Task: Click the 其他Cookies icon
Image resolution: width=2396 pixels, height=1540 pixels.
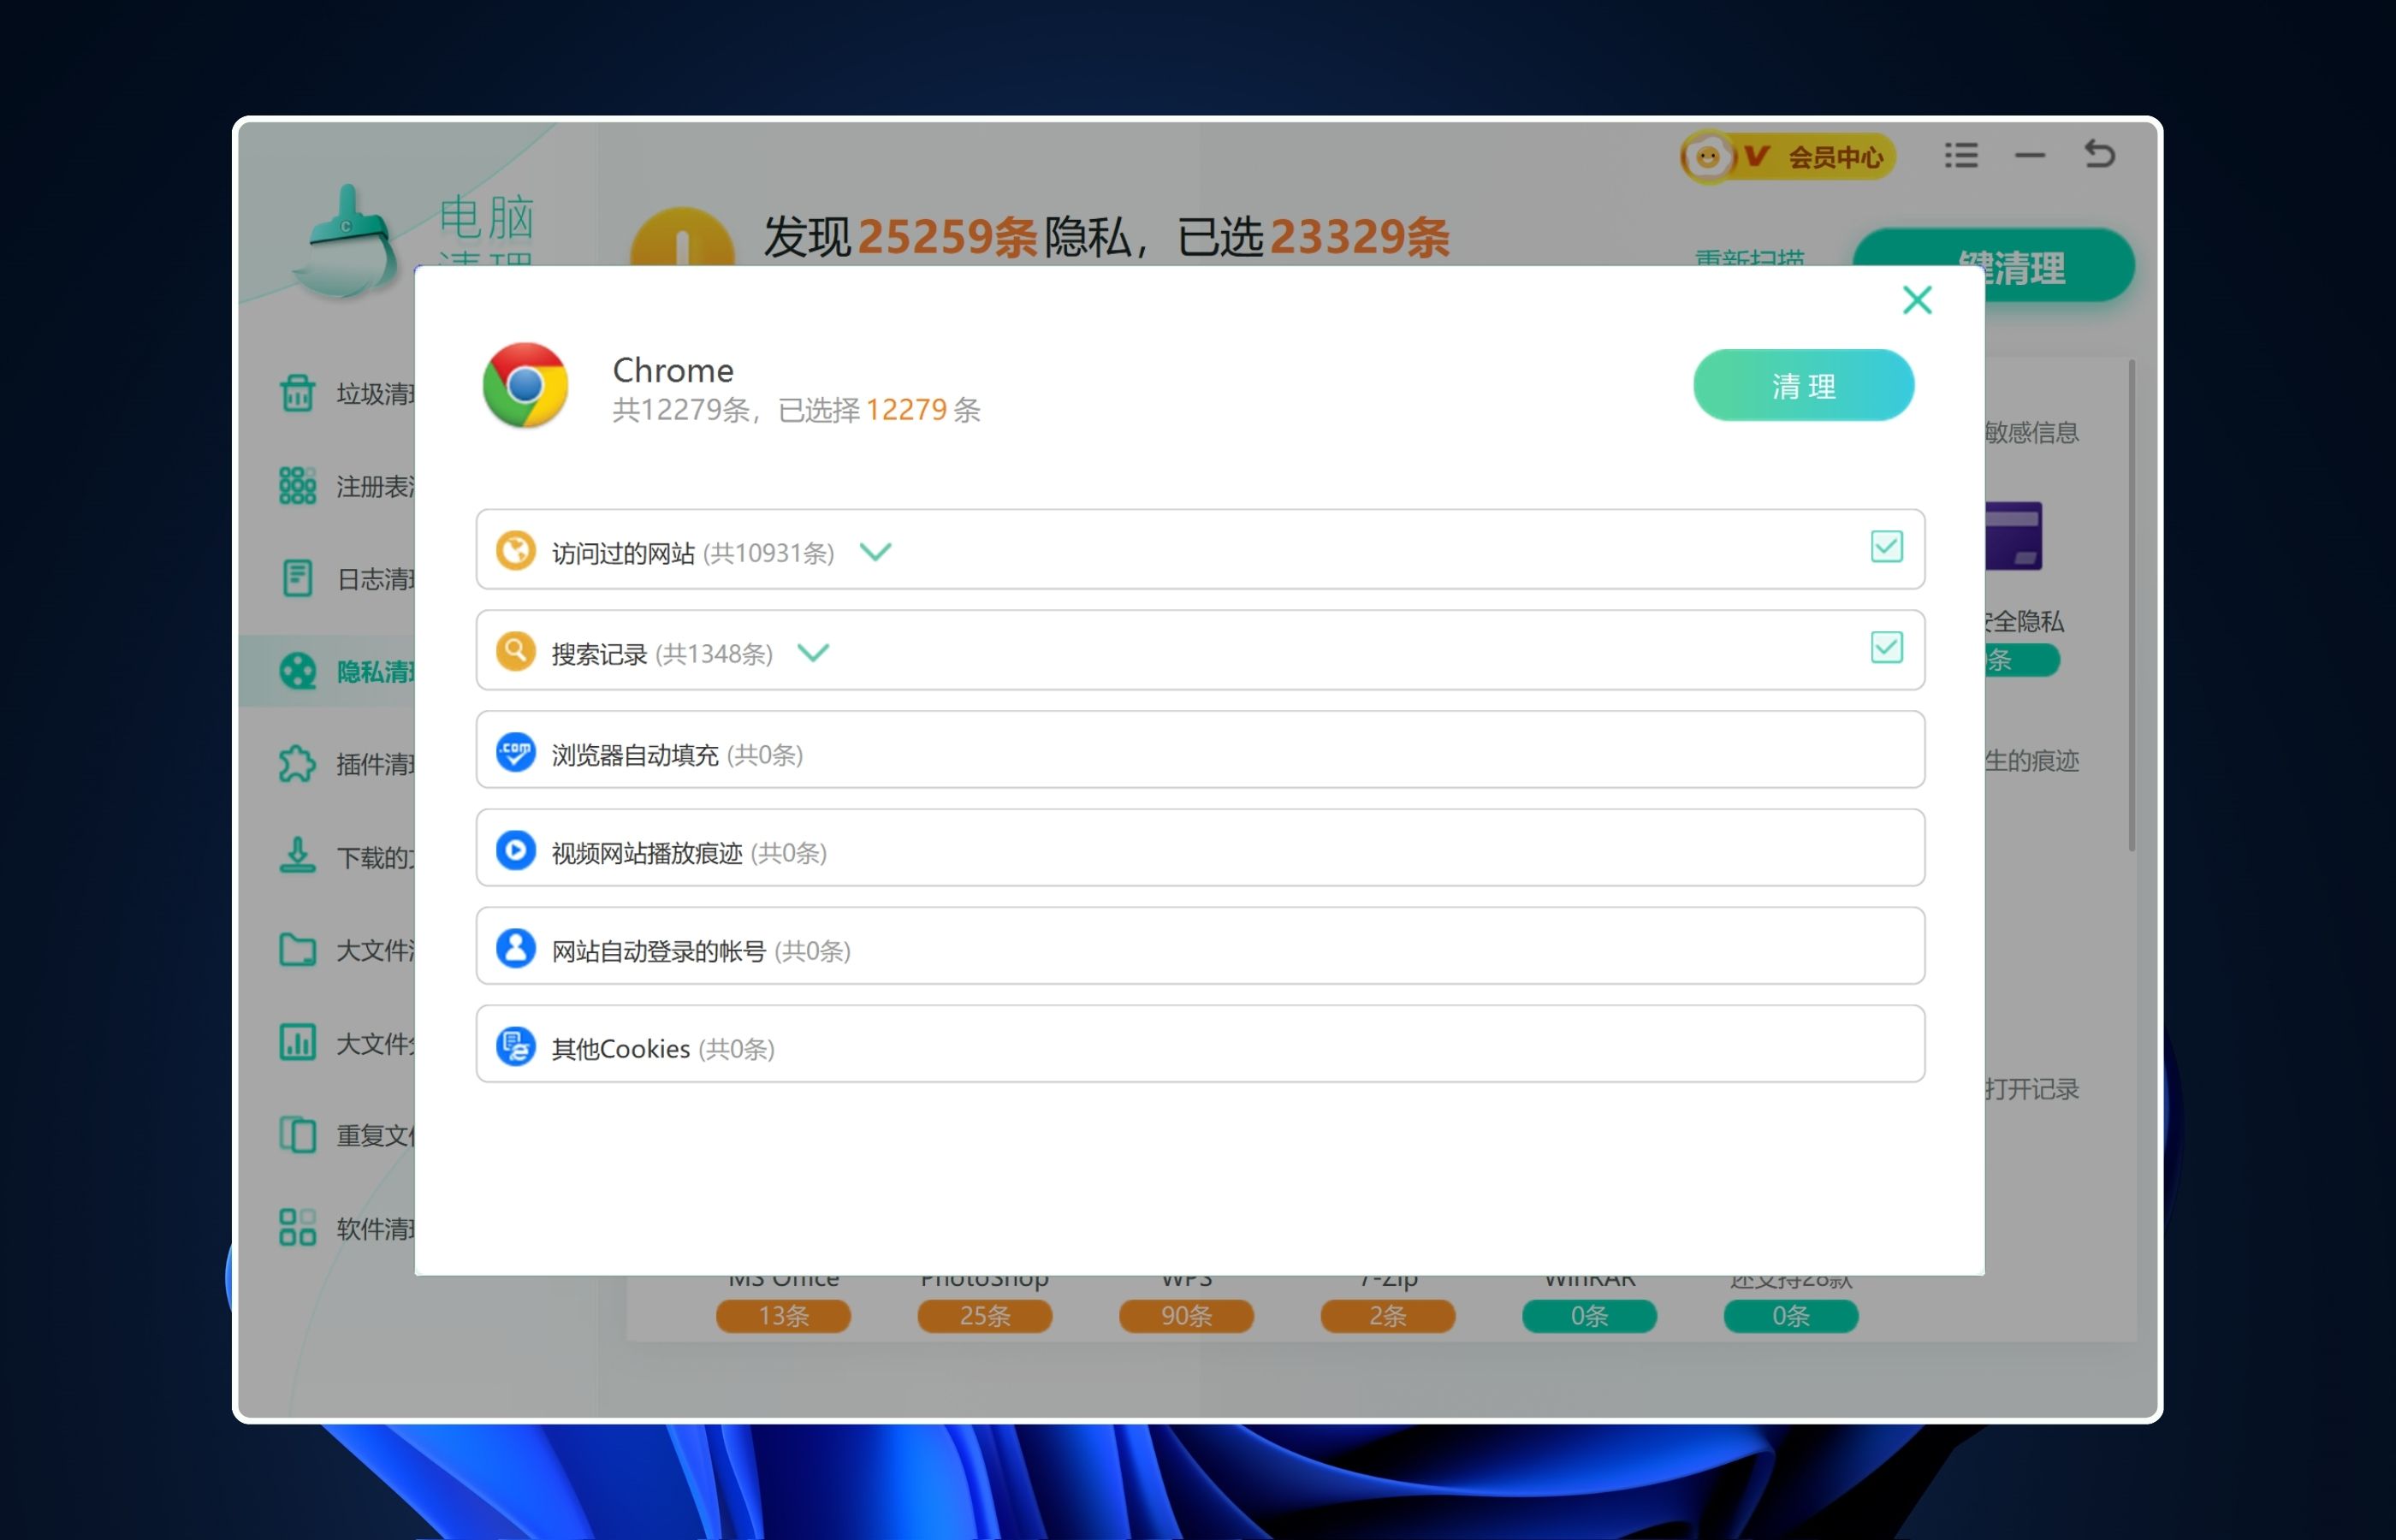Action: tap(516, 1047)
